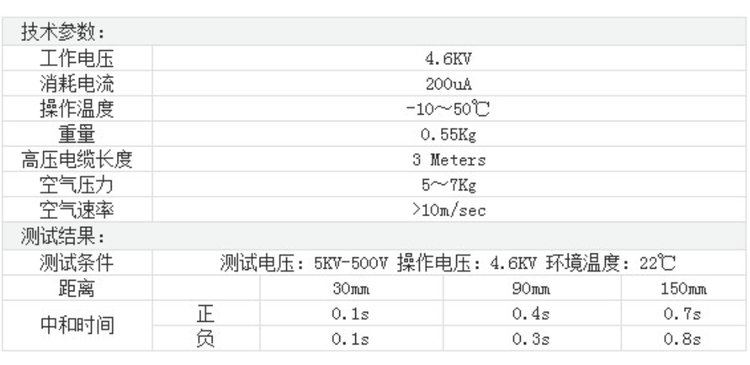Click the 150mm distance column header

(x=684, y=288)
